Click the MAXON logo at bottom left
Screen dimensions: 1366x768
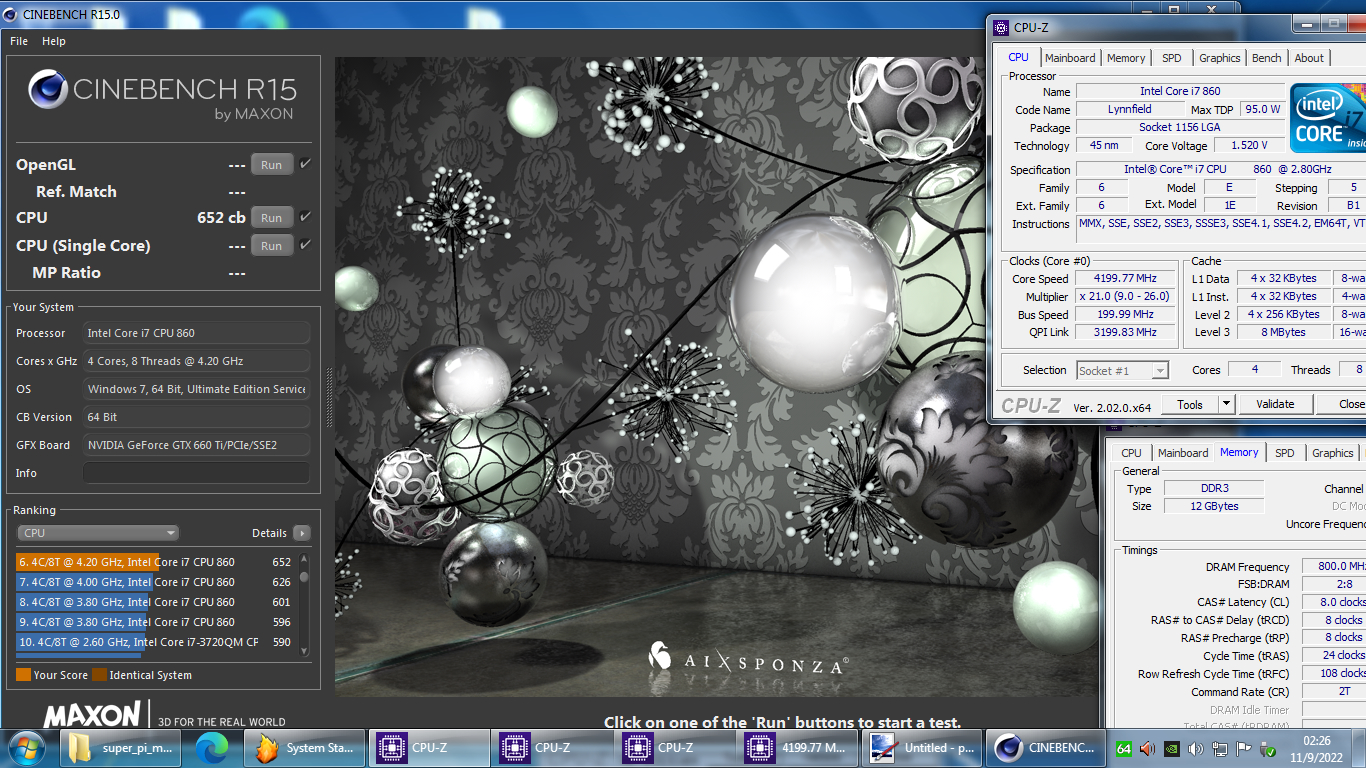[92, 714]
